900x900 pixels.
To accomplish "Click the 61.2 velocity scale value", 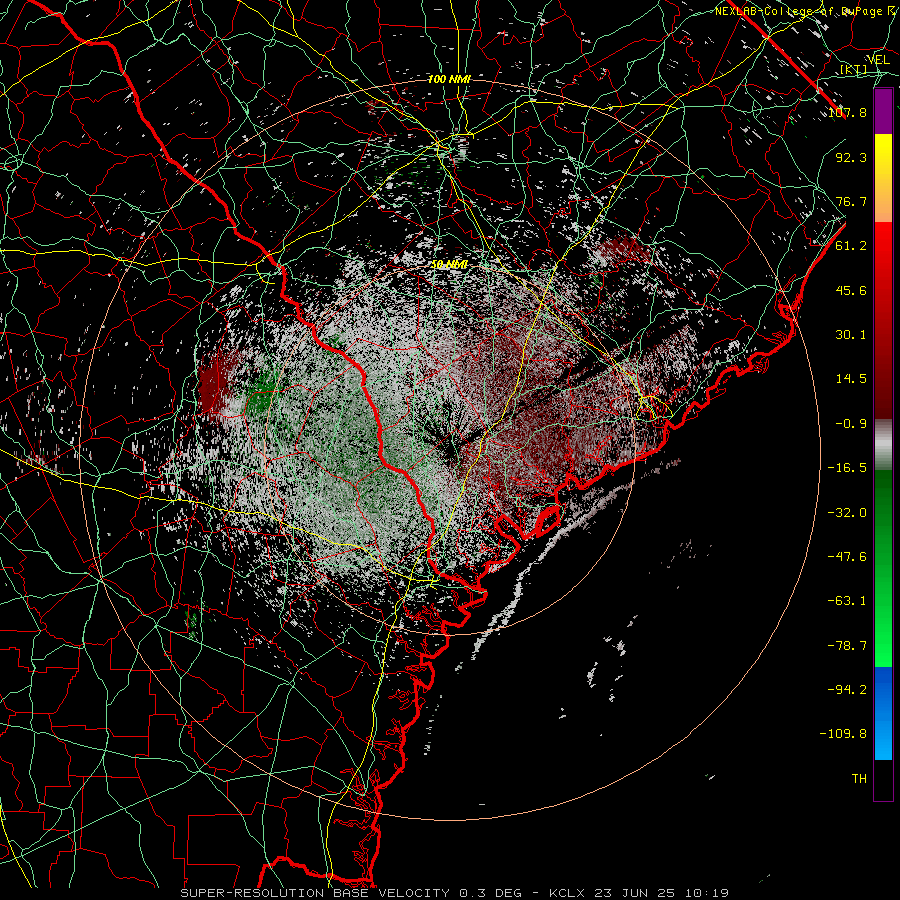I will 851,246.
